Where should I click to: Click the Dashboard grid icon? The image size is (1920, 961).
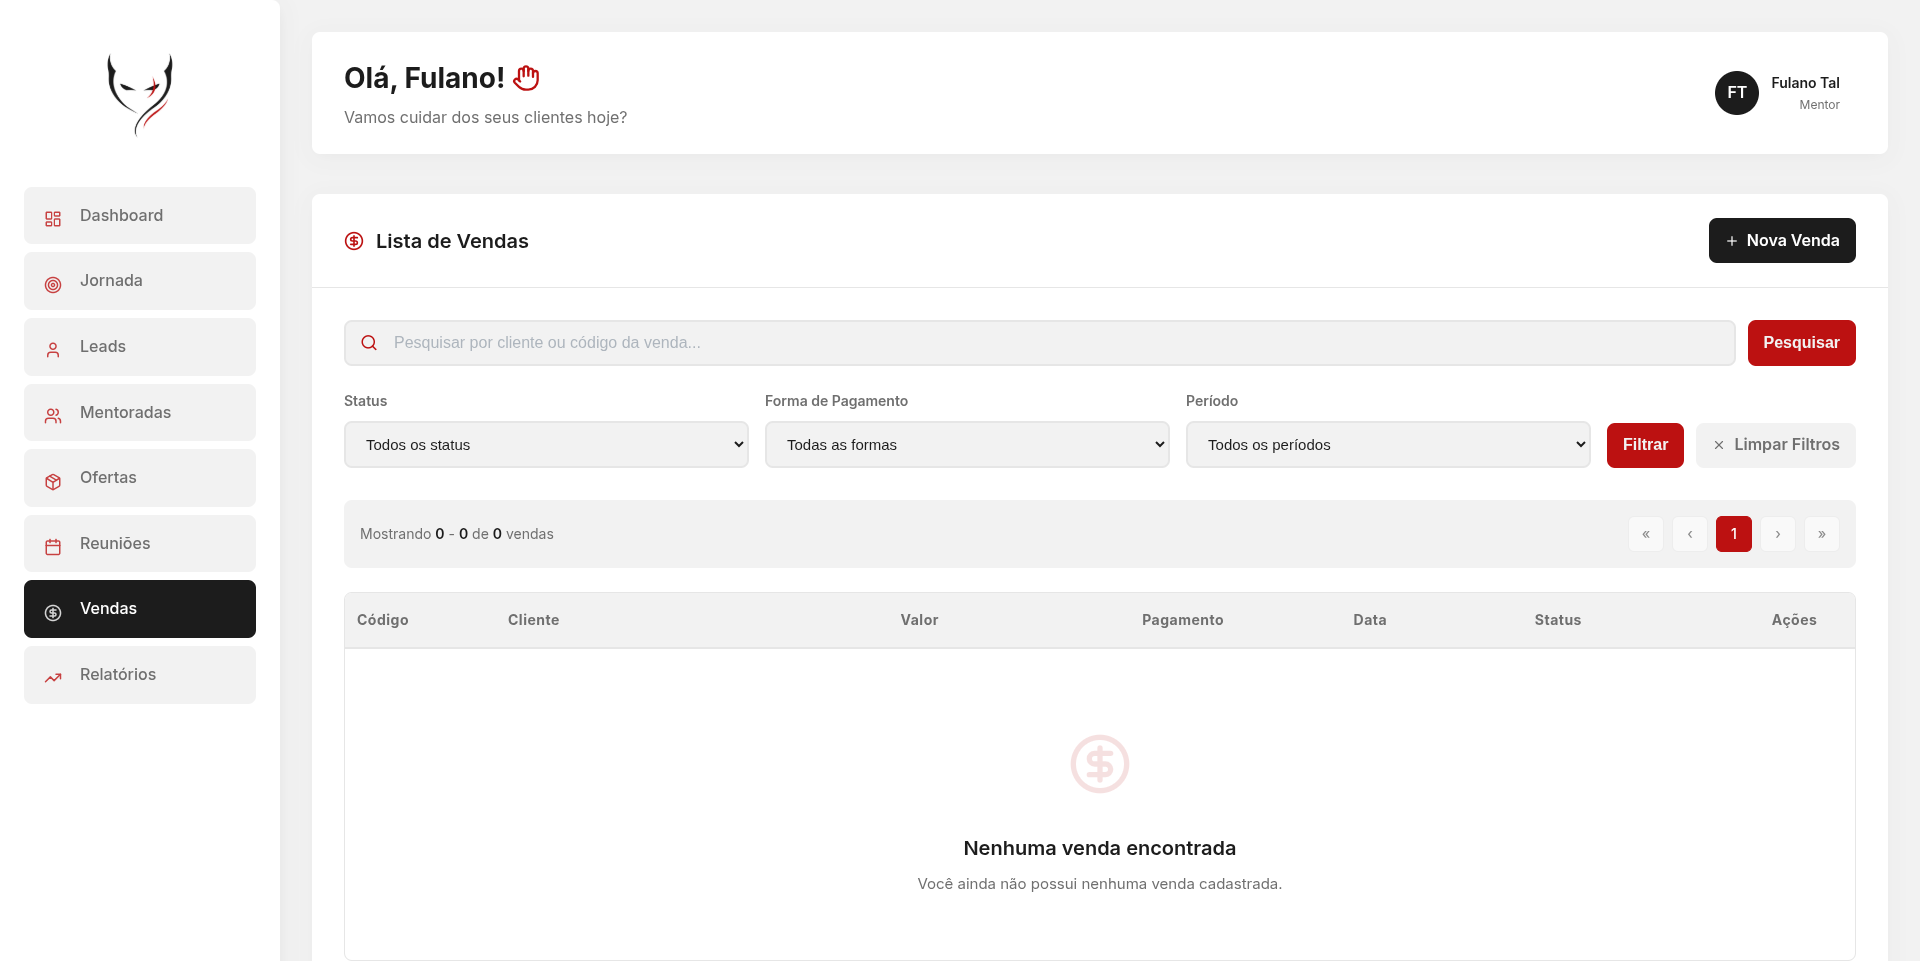pos(53,218)
